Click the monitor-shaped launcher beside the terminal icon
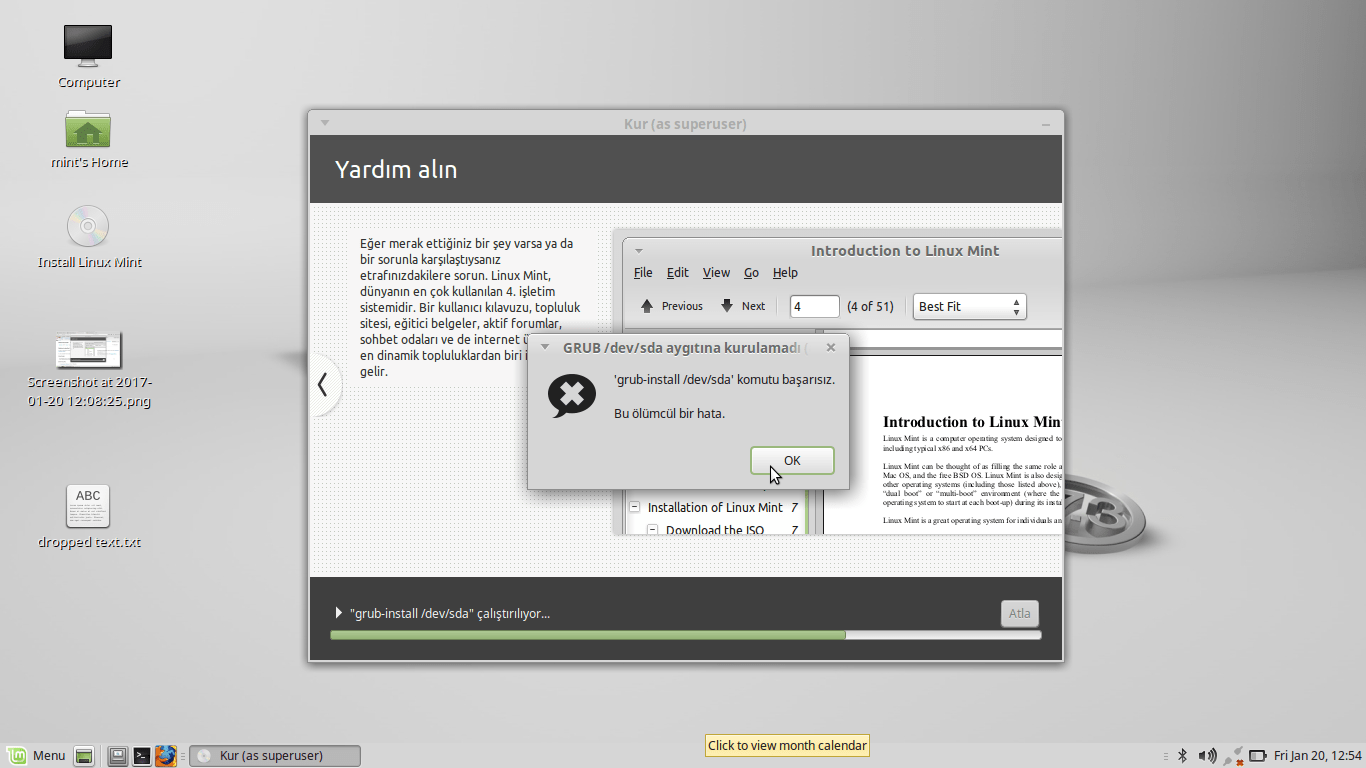Image resolution: width=1366 pixels, height=768 pixels. (118, 756)
